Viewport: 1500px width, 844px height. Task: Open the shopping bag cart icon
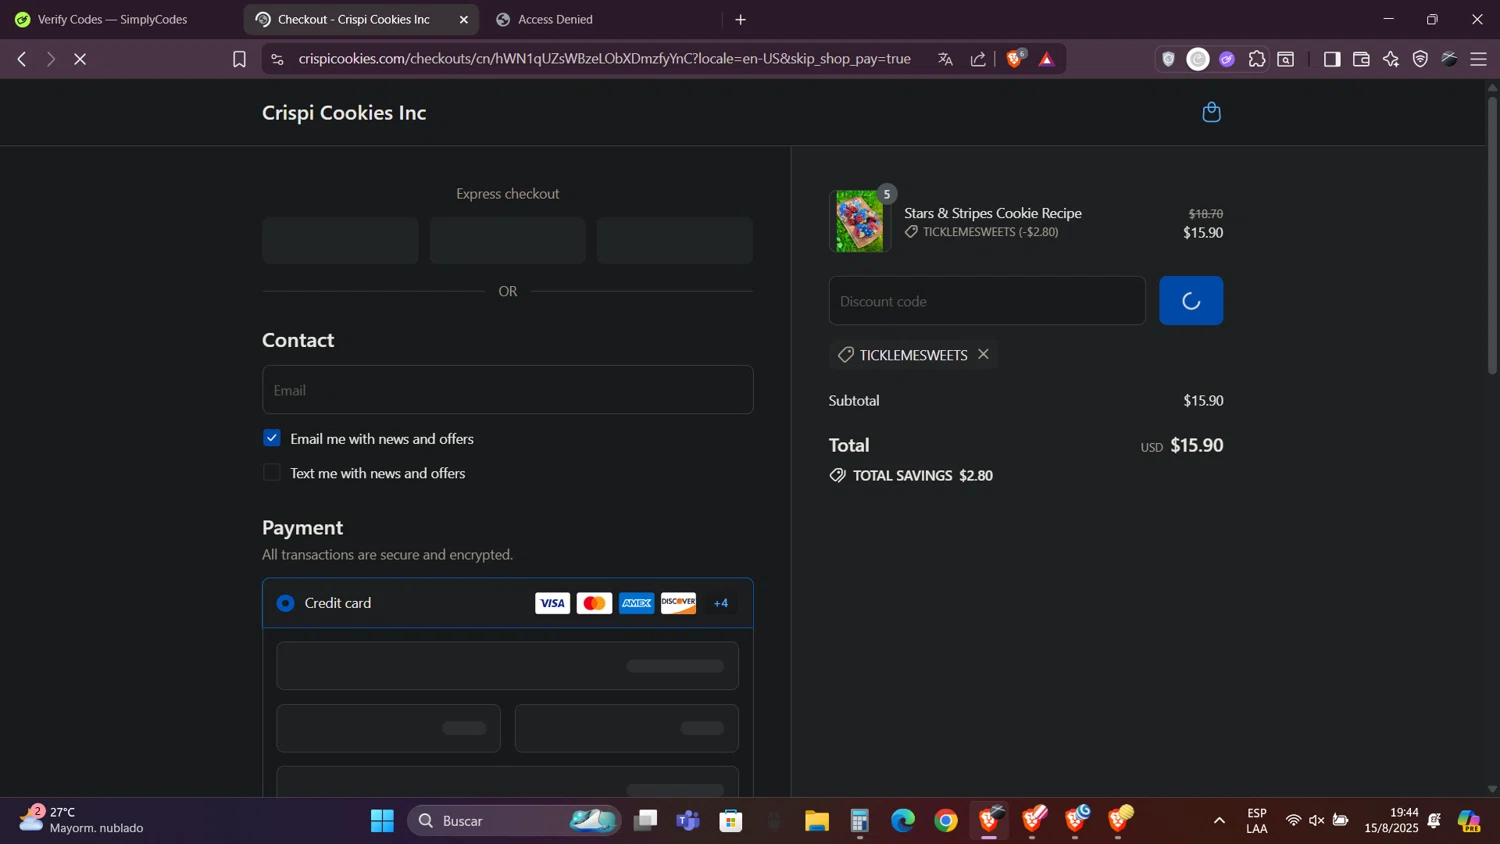coord(1211,112)
